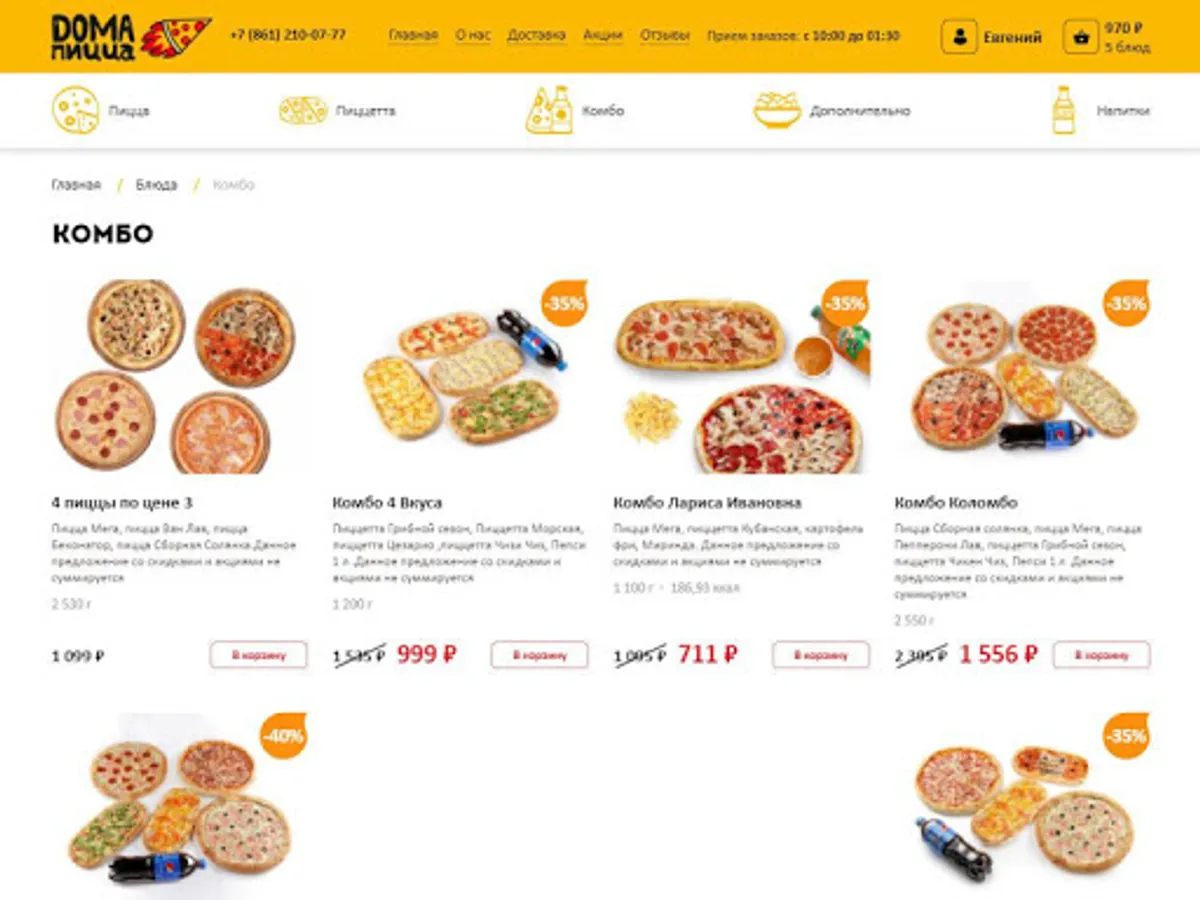Visit the Акции navigation link

[603, 35]
